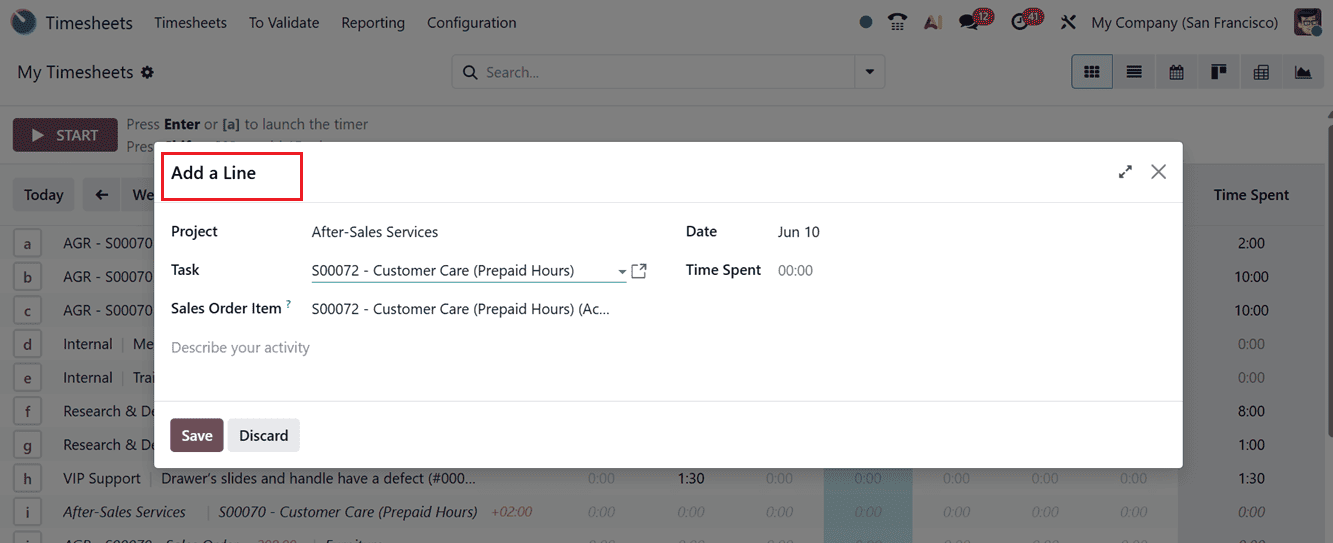Viewport: 1333px width, 543px height.
Task: Click the search magnifier icon
Action: coord(470,72)
